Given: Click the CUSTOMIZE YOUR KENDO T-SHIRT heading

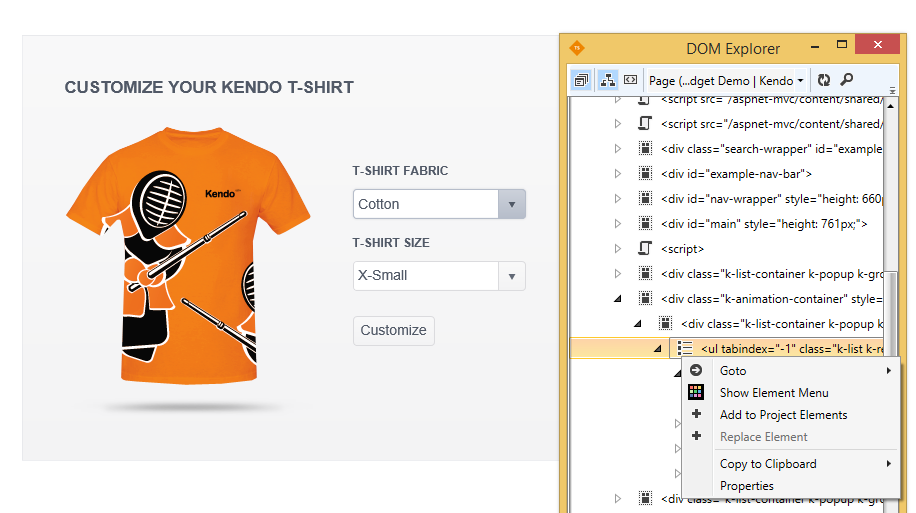Looking at the screenshot, I should 209,87.
